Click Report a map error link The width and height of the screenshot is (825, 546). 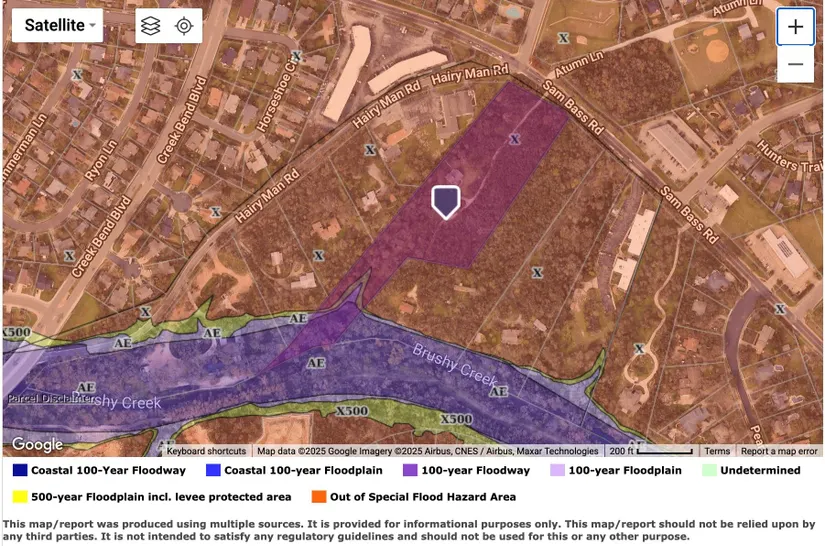click(779, 451)
